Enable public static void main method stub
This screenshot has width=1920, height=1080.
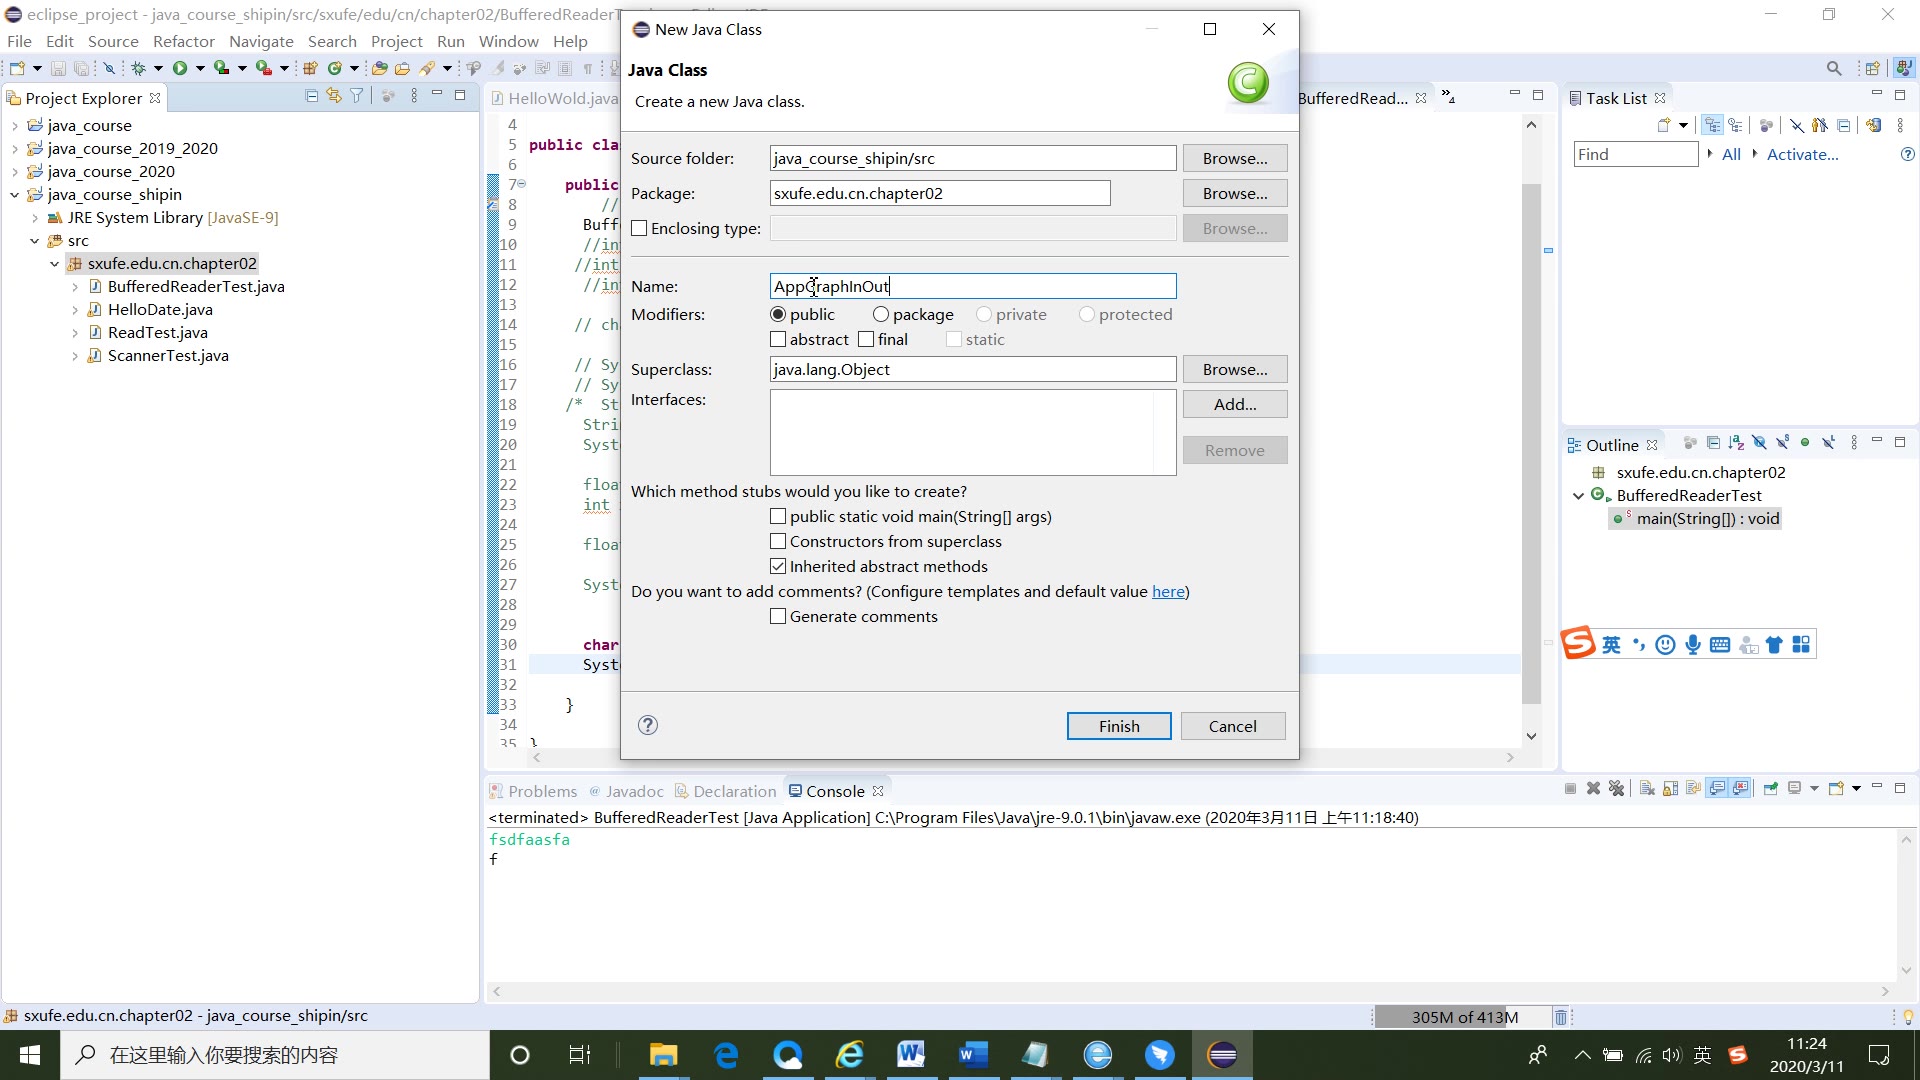779,516
